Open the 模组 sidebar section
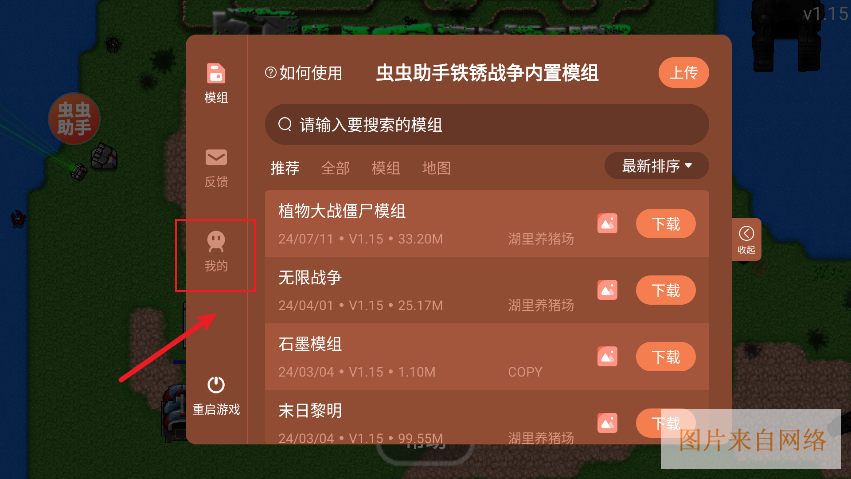Viewport: 851px width, 479px height. [216, 83]
